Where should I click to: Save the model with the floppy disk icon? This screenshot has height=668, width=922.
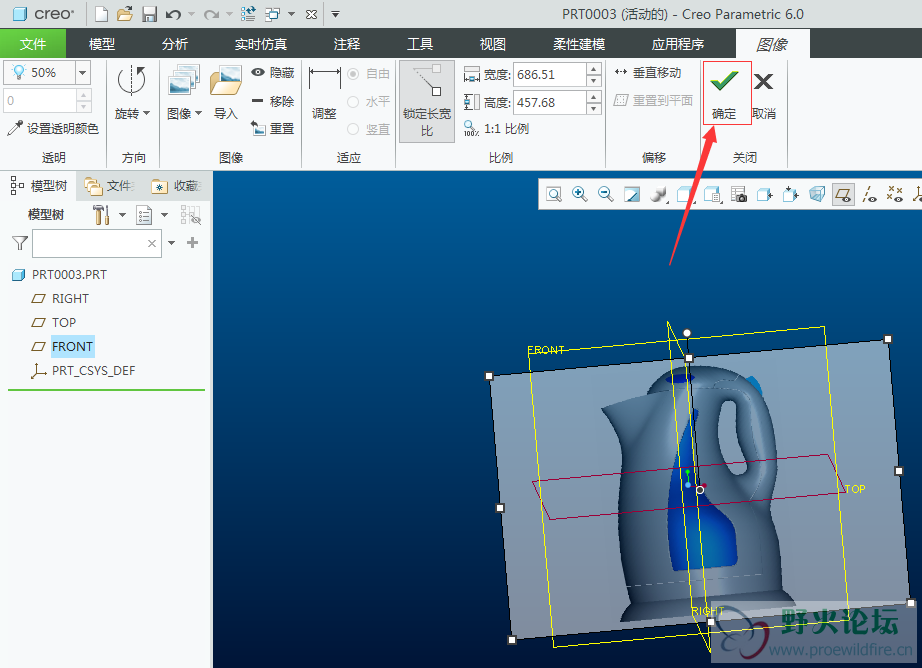[149, 14]
